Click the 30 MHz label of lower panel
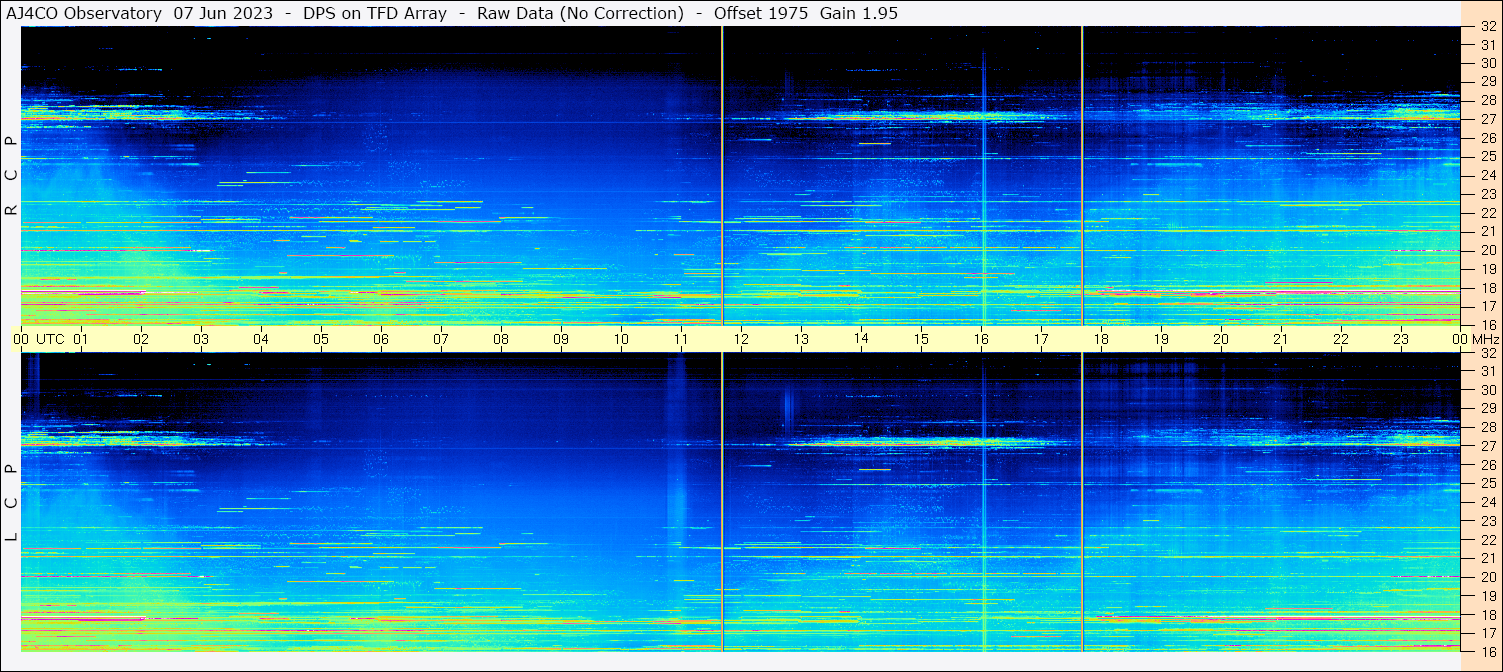 coord(1488,390)
